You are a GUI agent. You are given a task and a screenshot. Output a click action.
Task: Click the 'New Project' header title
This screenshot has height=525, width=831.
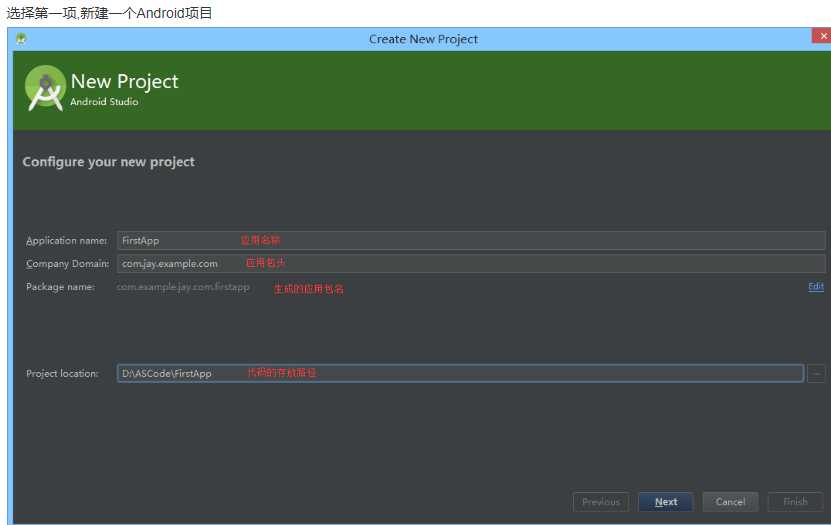(x=125, y=82)
